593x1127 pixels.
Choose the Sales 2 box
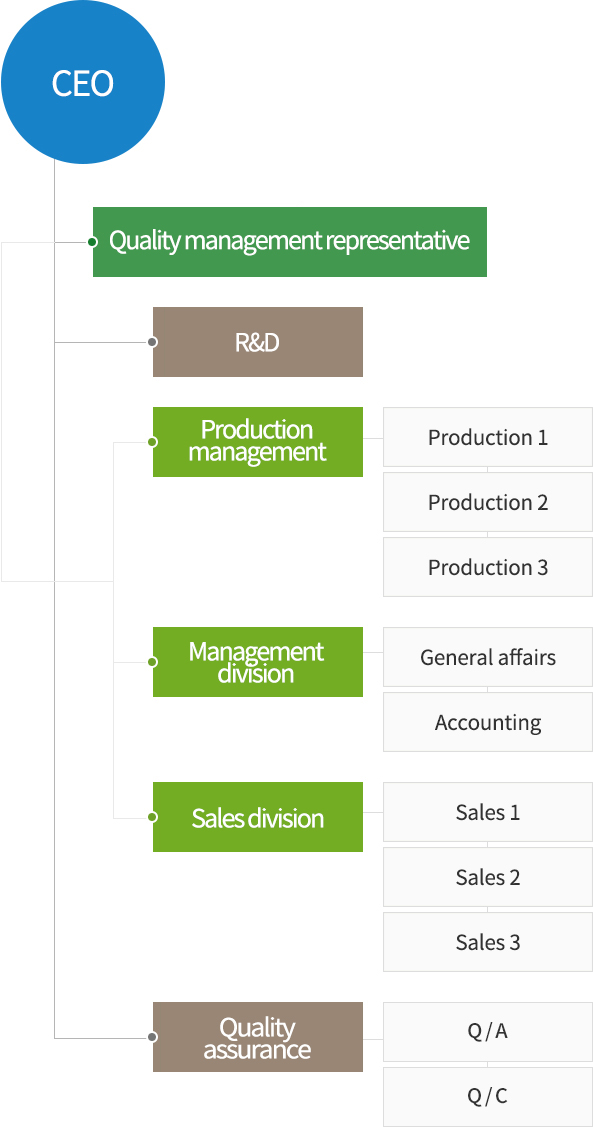488,877
